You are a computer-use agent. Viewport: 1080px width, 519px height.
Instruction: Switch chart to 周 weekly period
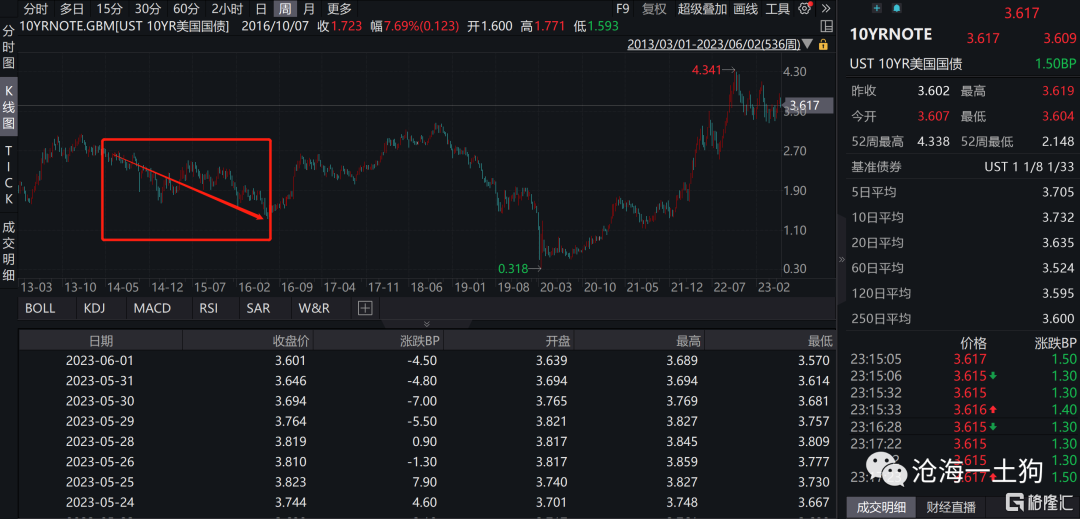coord(284,9)
